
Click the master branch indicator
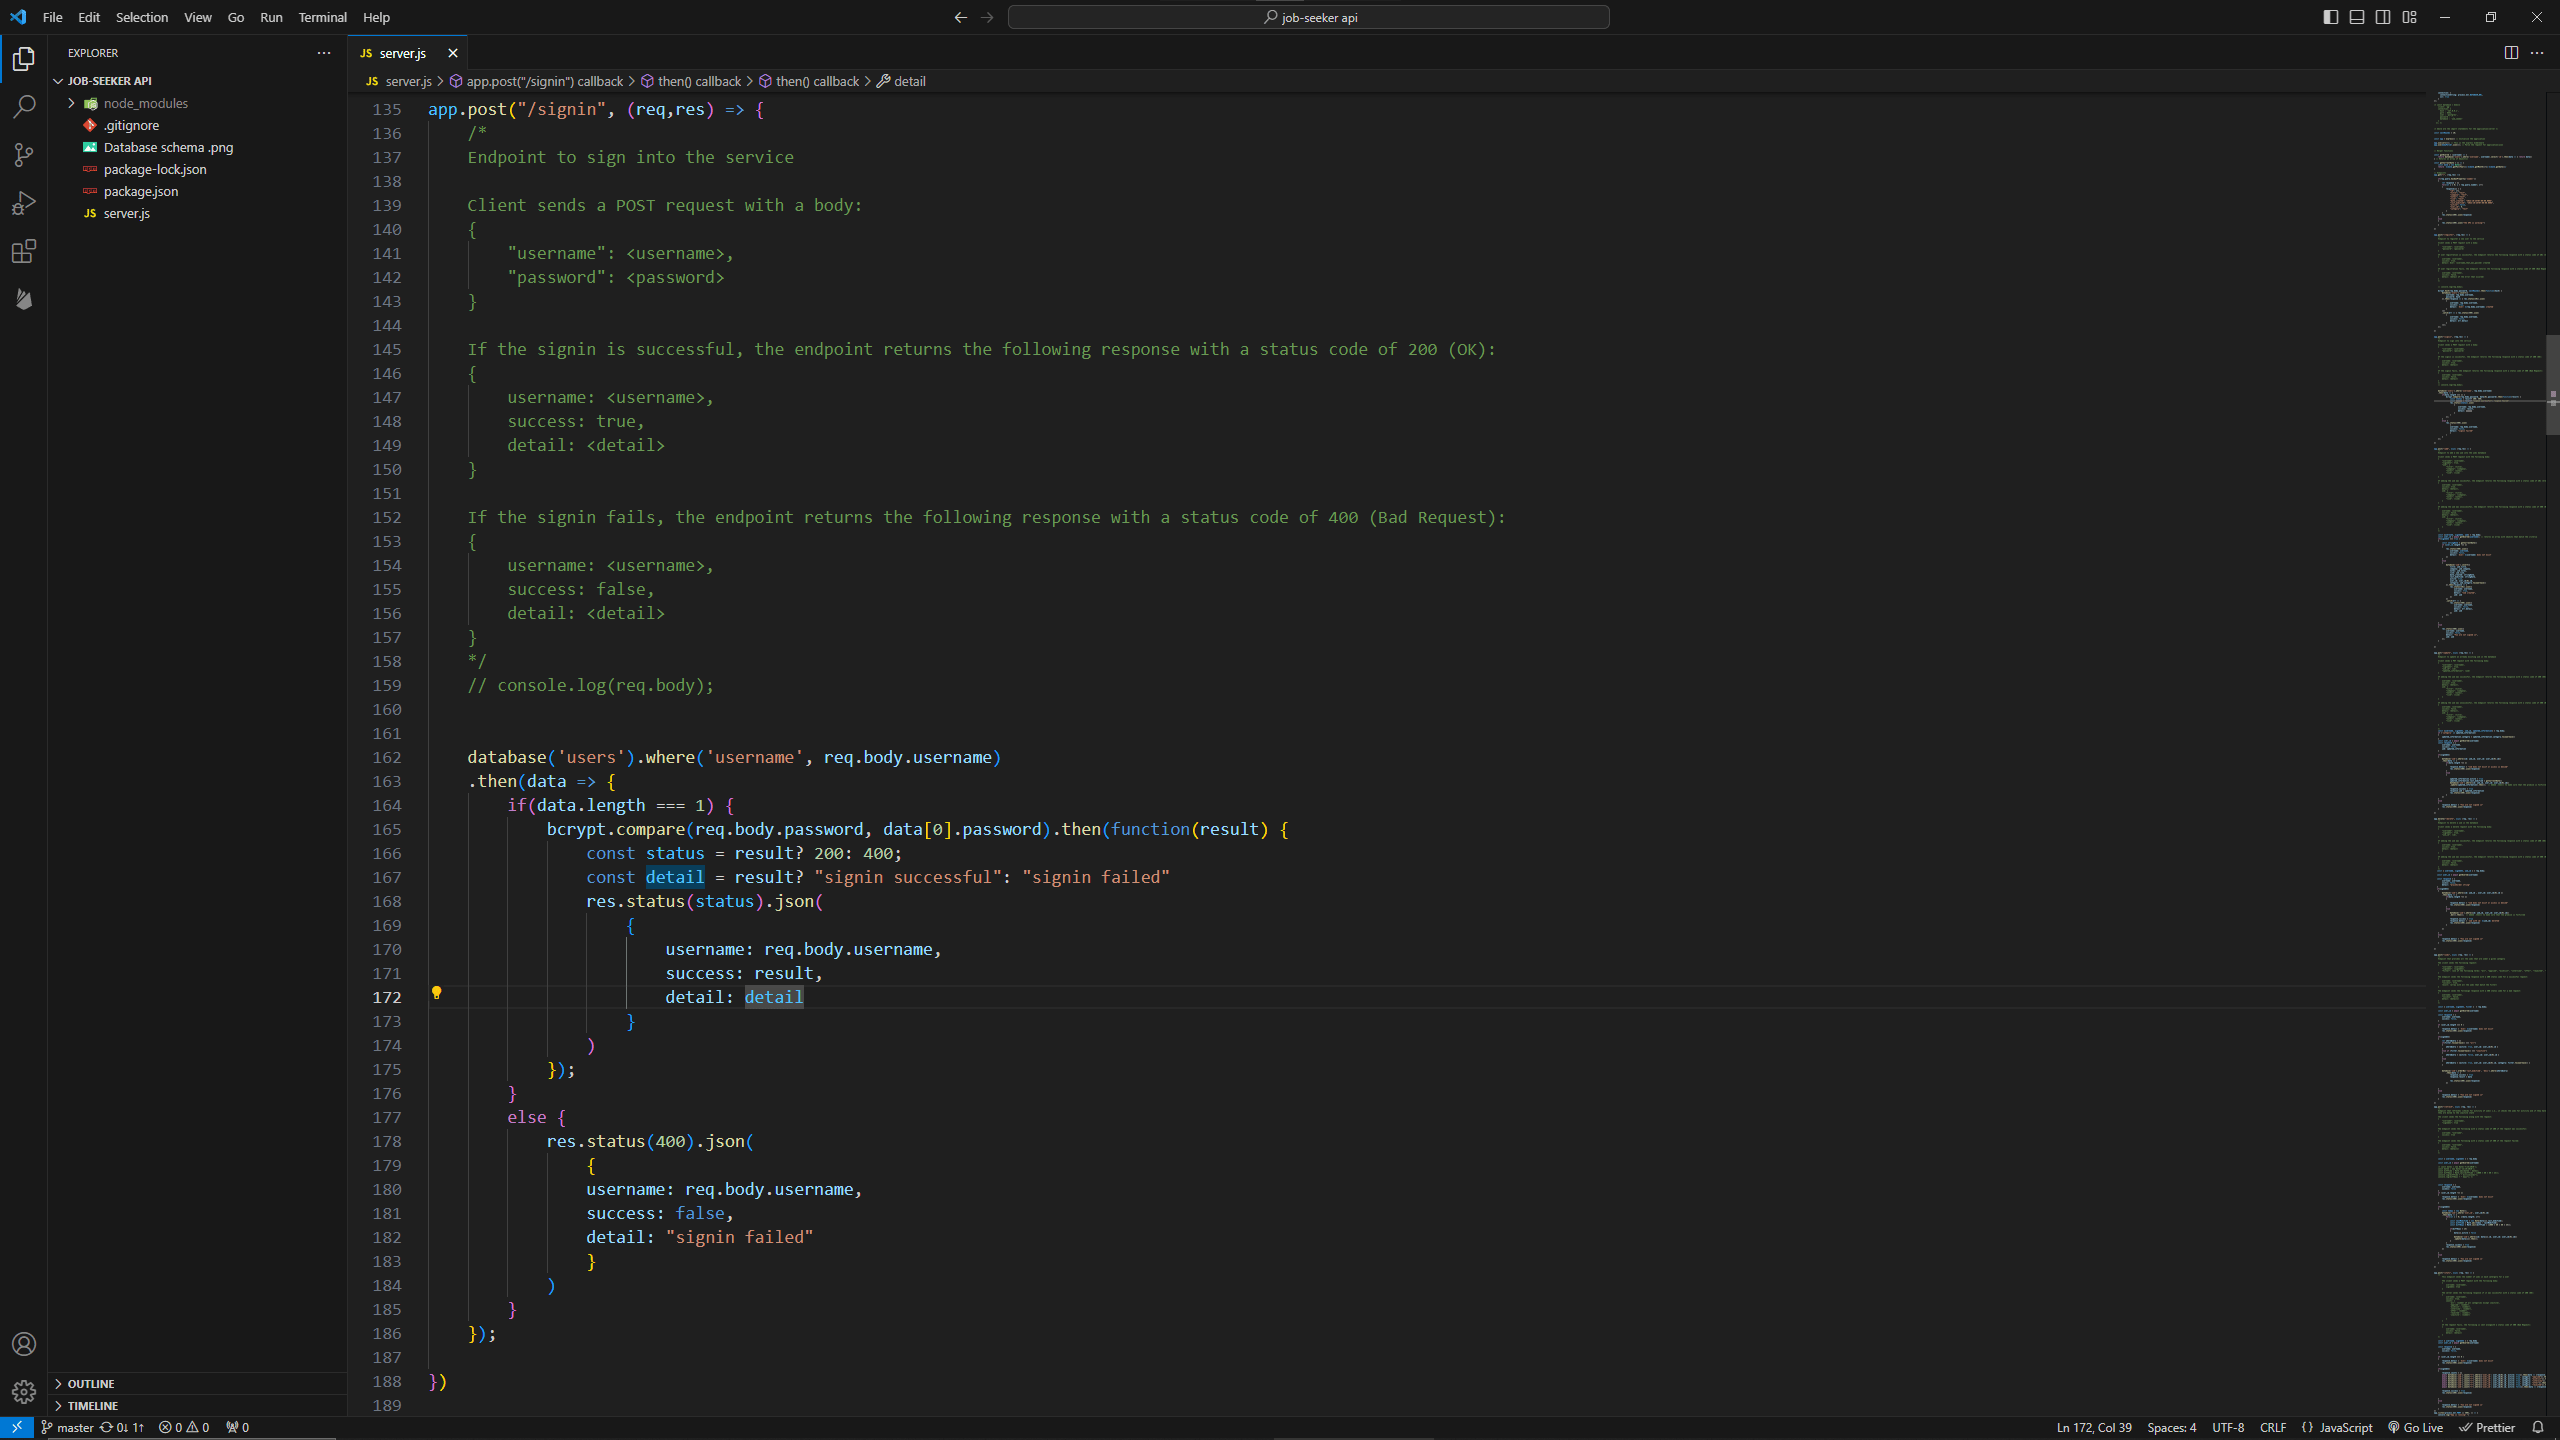click(68, 1427)
